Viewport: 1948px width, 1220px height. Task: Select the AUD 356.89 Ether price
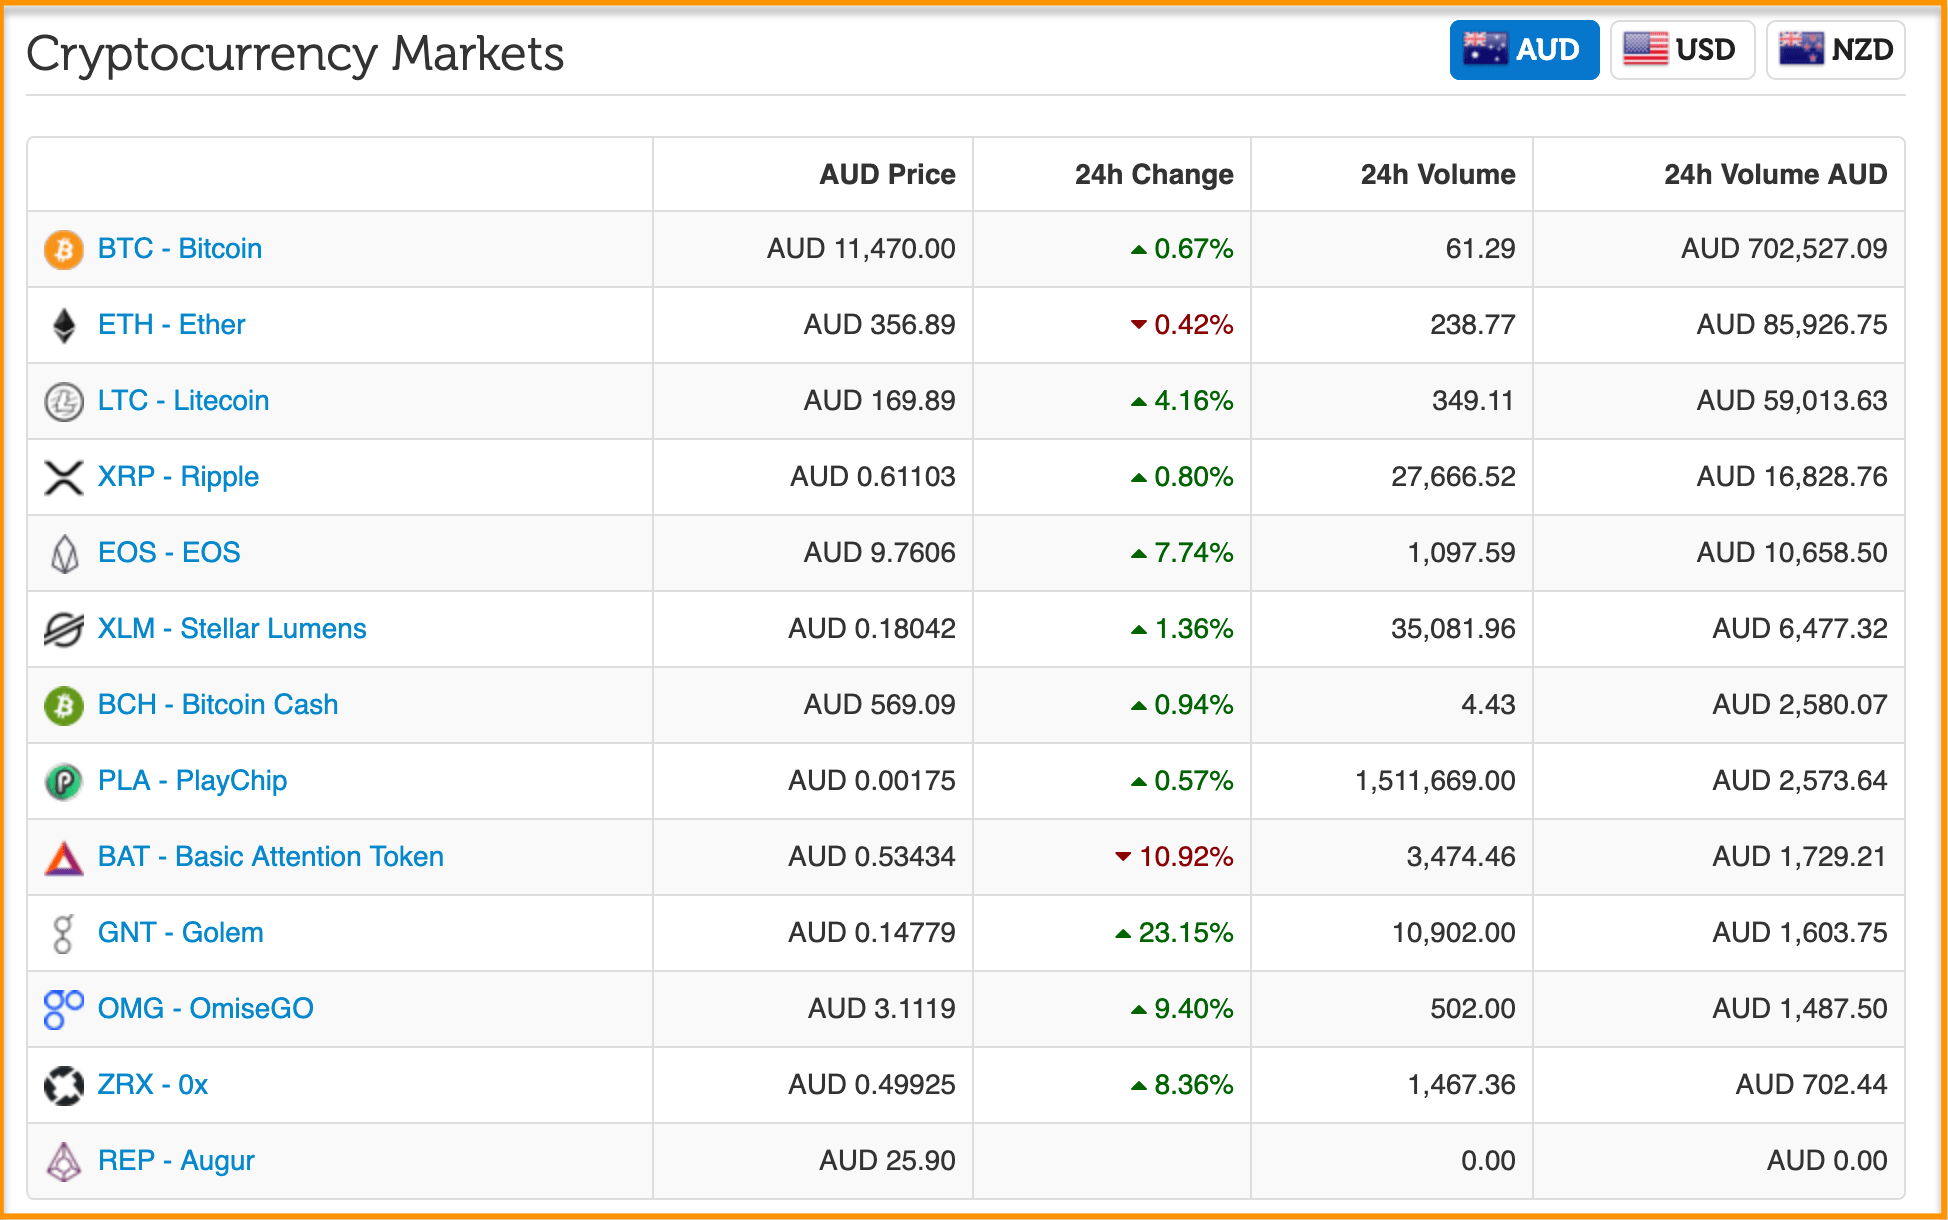click(x=879, y=324)
